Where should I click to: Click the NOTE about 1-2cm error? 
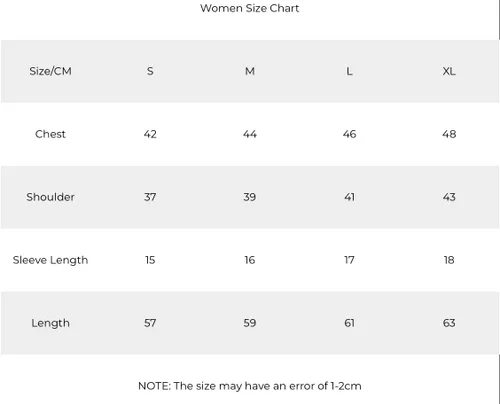[x=250, y=386]
